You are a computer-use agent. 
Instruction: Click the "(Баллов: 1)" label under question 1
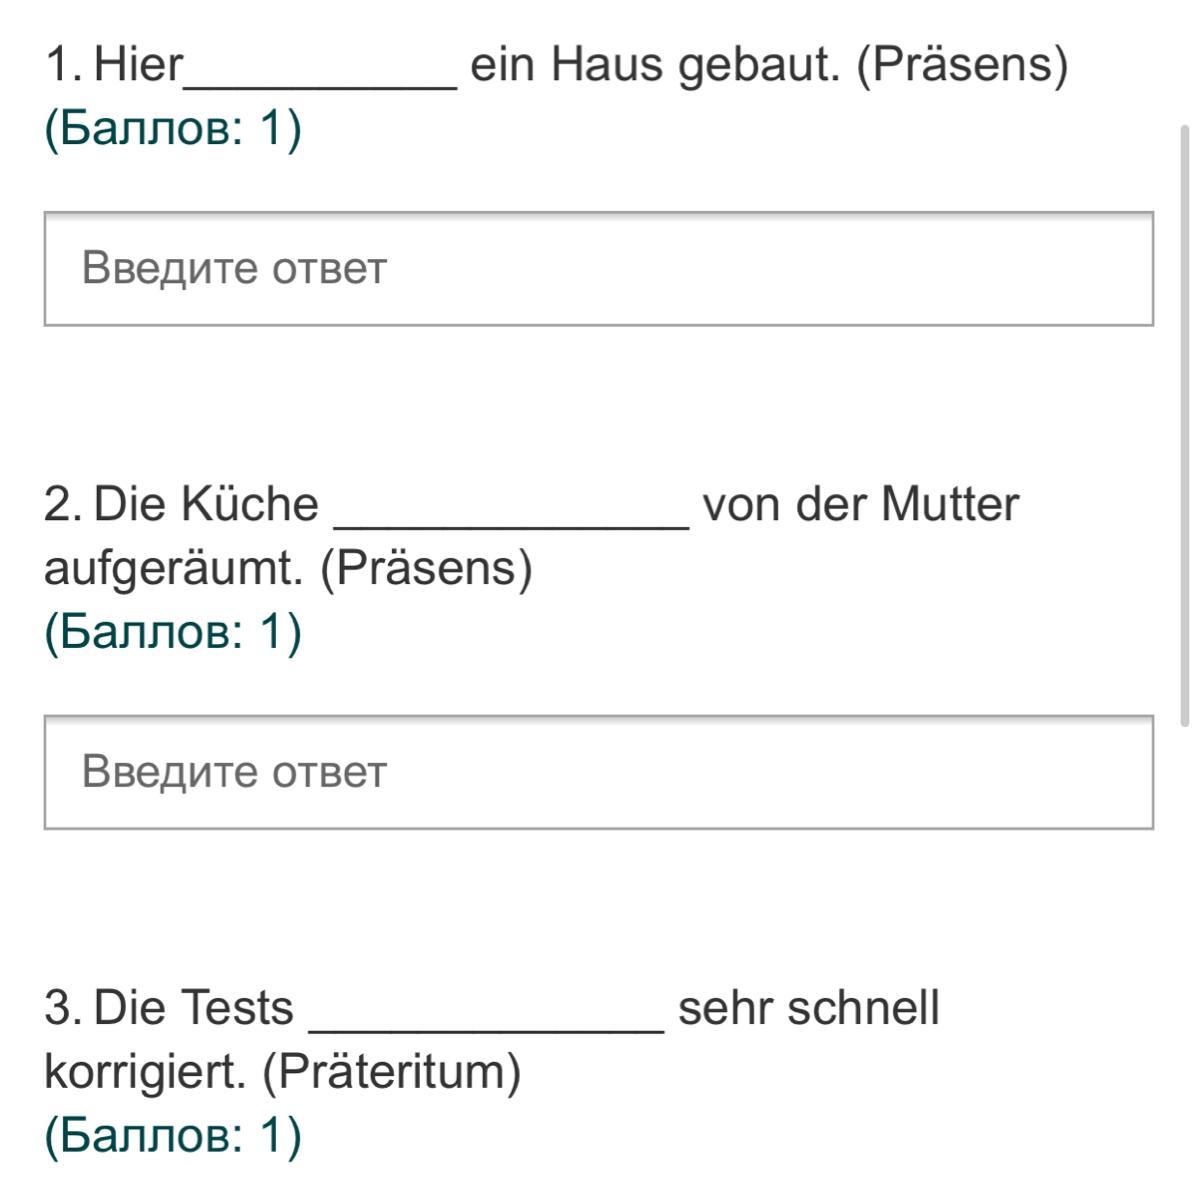pos(173,130)
